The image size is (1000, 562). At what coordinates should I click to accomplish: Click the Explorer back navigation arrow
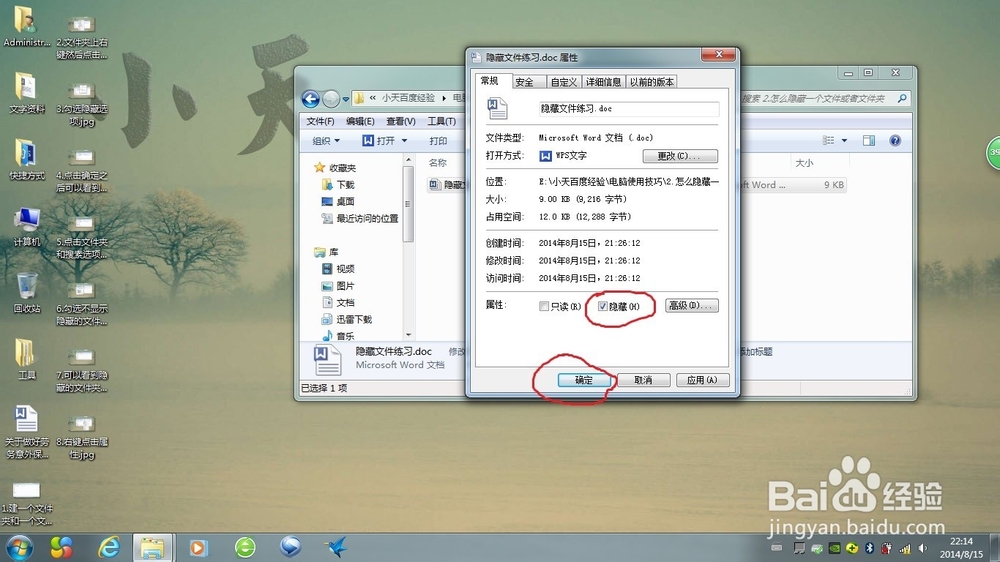(x=311, y=99)
